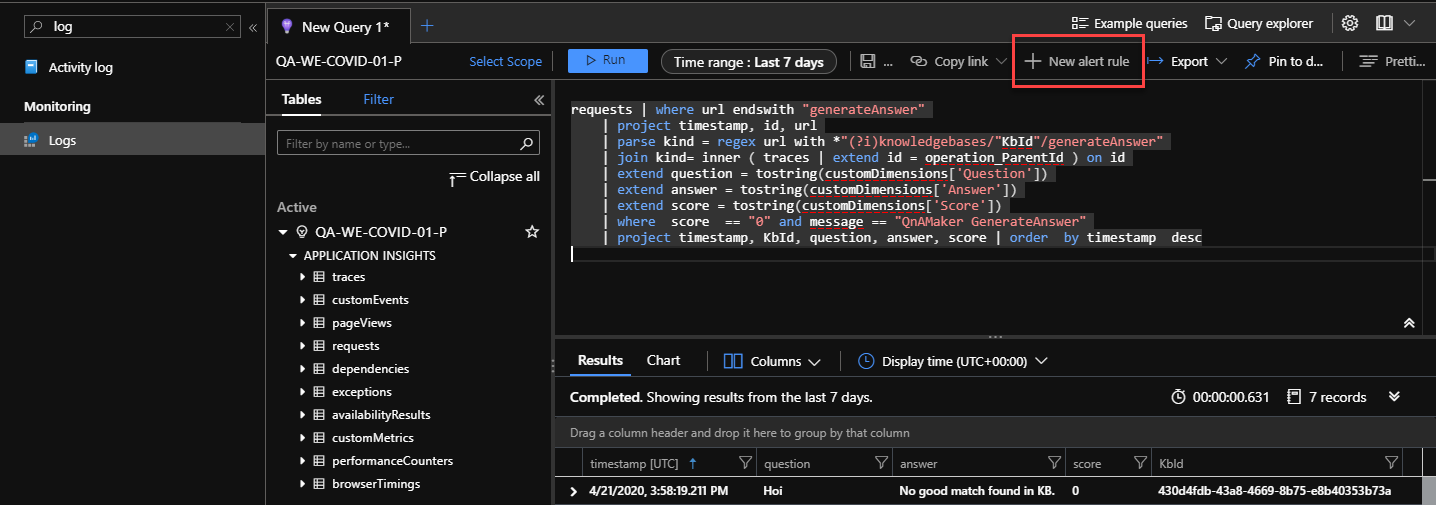Expand the chevron next to the book icon
1436x505 pixels.
tap(1410, 23)
